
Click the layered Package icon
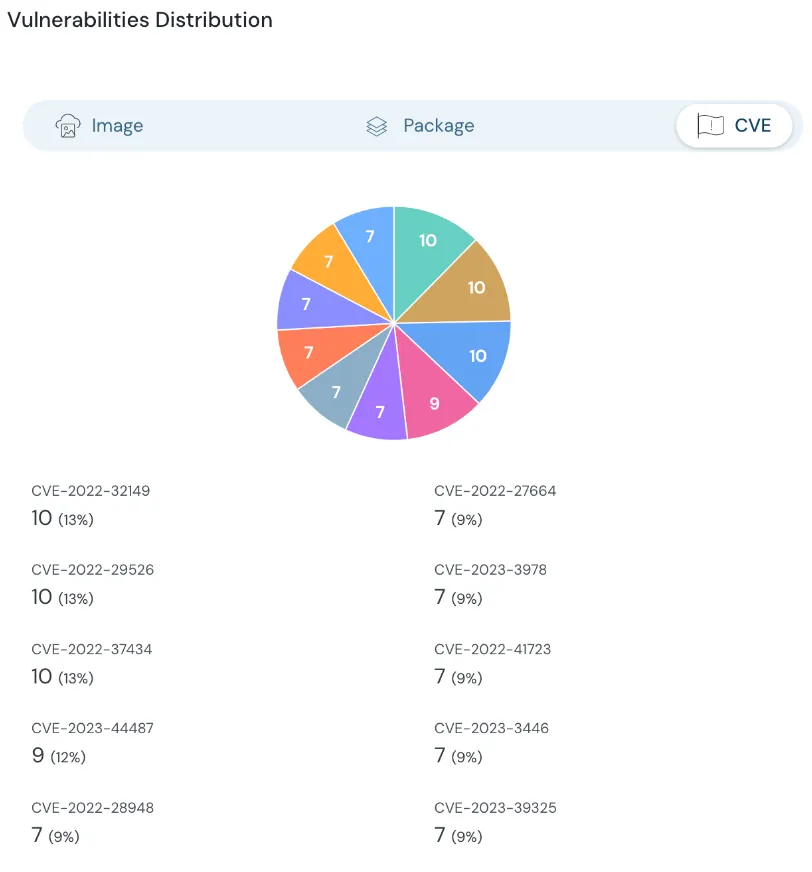[x=375, y=125]
